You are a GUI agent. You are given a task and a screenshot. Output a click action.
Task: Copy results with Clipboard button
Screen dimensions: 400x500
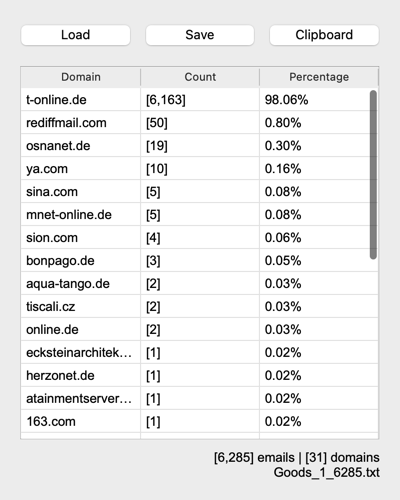324,35
